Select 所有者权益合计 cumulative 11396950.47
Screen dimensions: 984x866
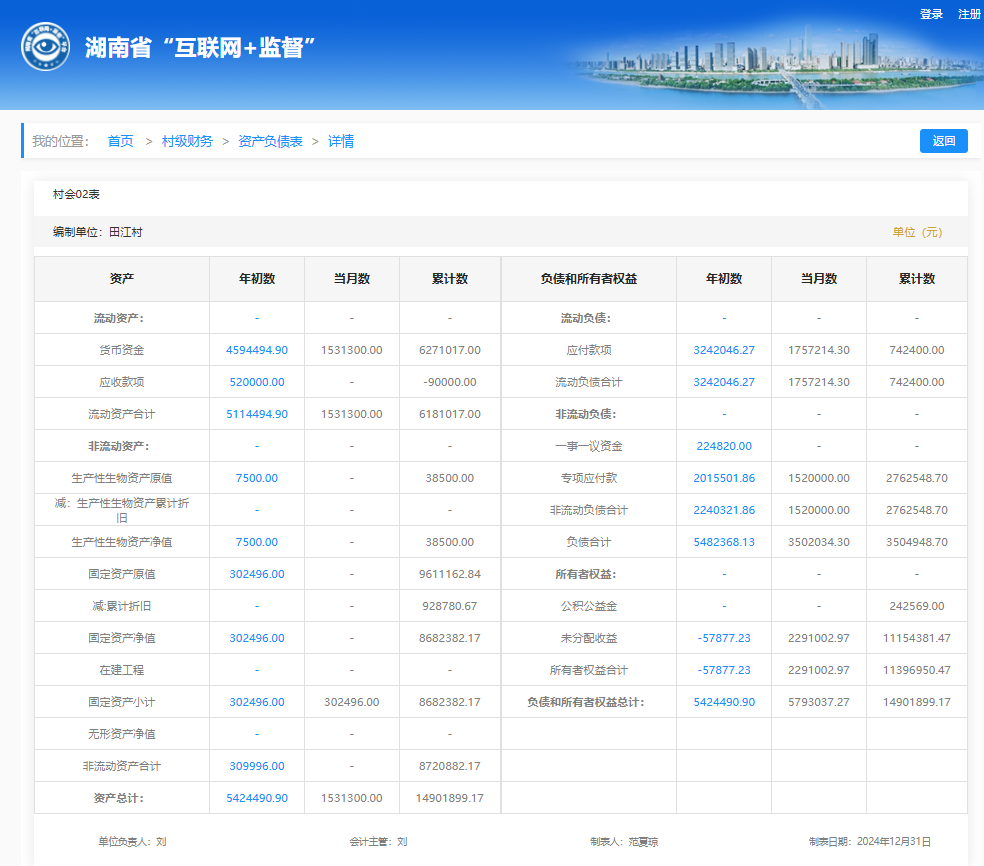pos(917,670)
